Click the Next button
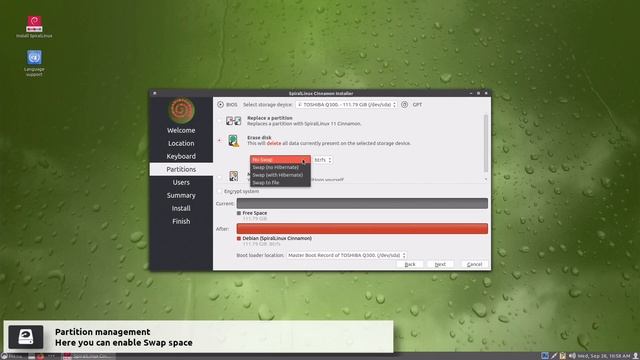This screenshot has height=360, width=640. pyautogui.click(x=440, y=264)
